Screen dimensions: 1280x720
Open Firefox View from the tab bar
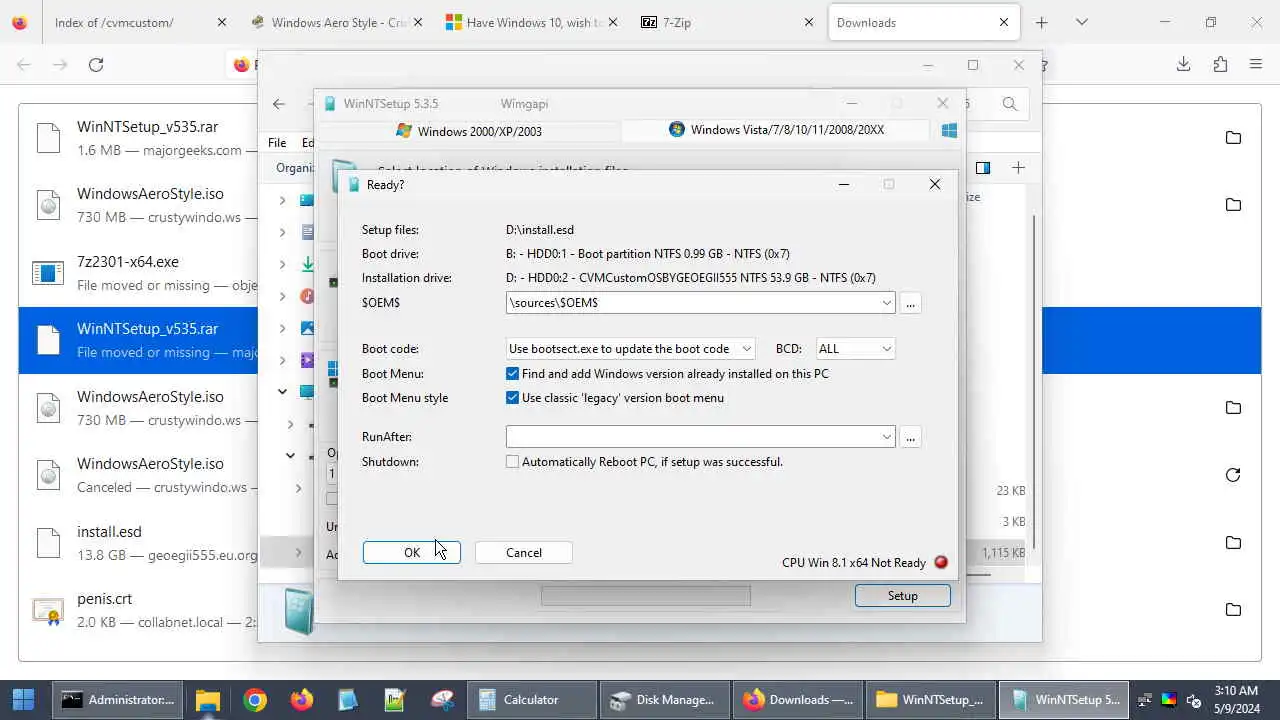click(19, 22)
